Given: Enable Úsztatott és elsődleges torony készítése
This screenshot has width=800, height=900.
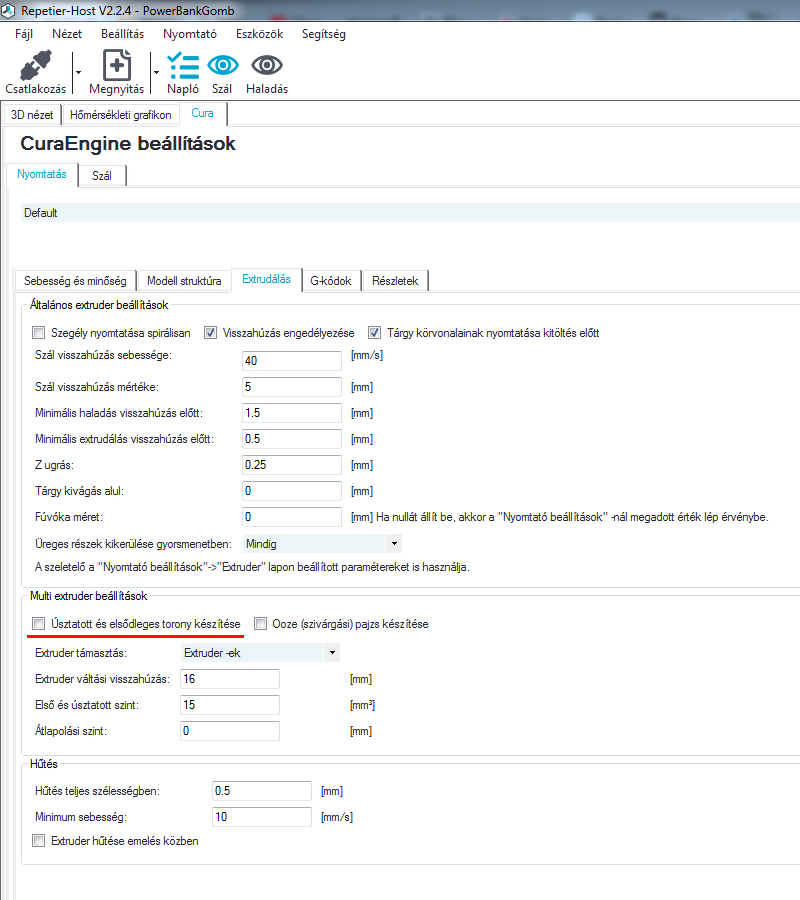Looking at the screenshot, I should (38, 623).
